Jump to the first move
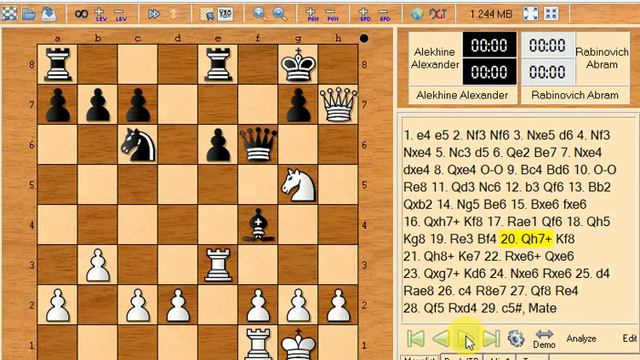The image size is (640, 360). 416,338
